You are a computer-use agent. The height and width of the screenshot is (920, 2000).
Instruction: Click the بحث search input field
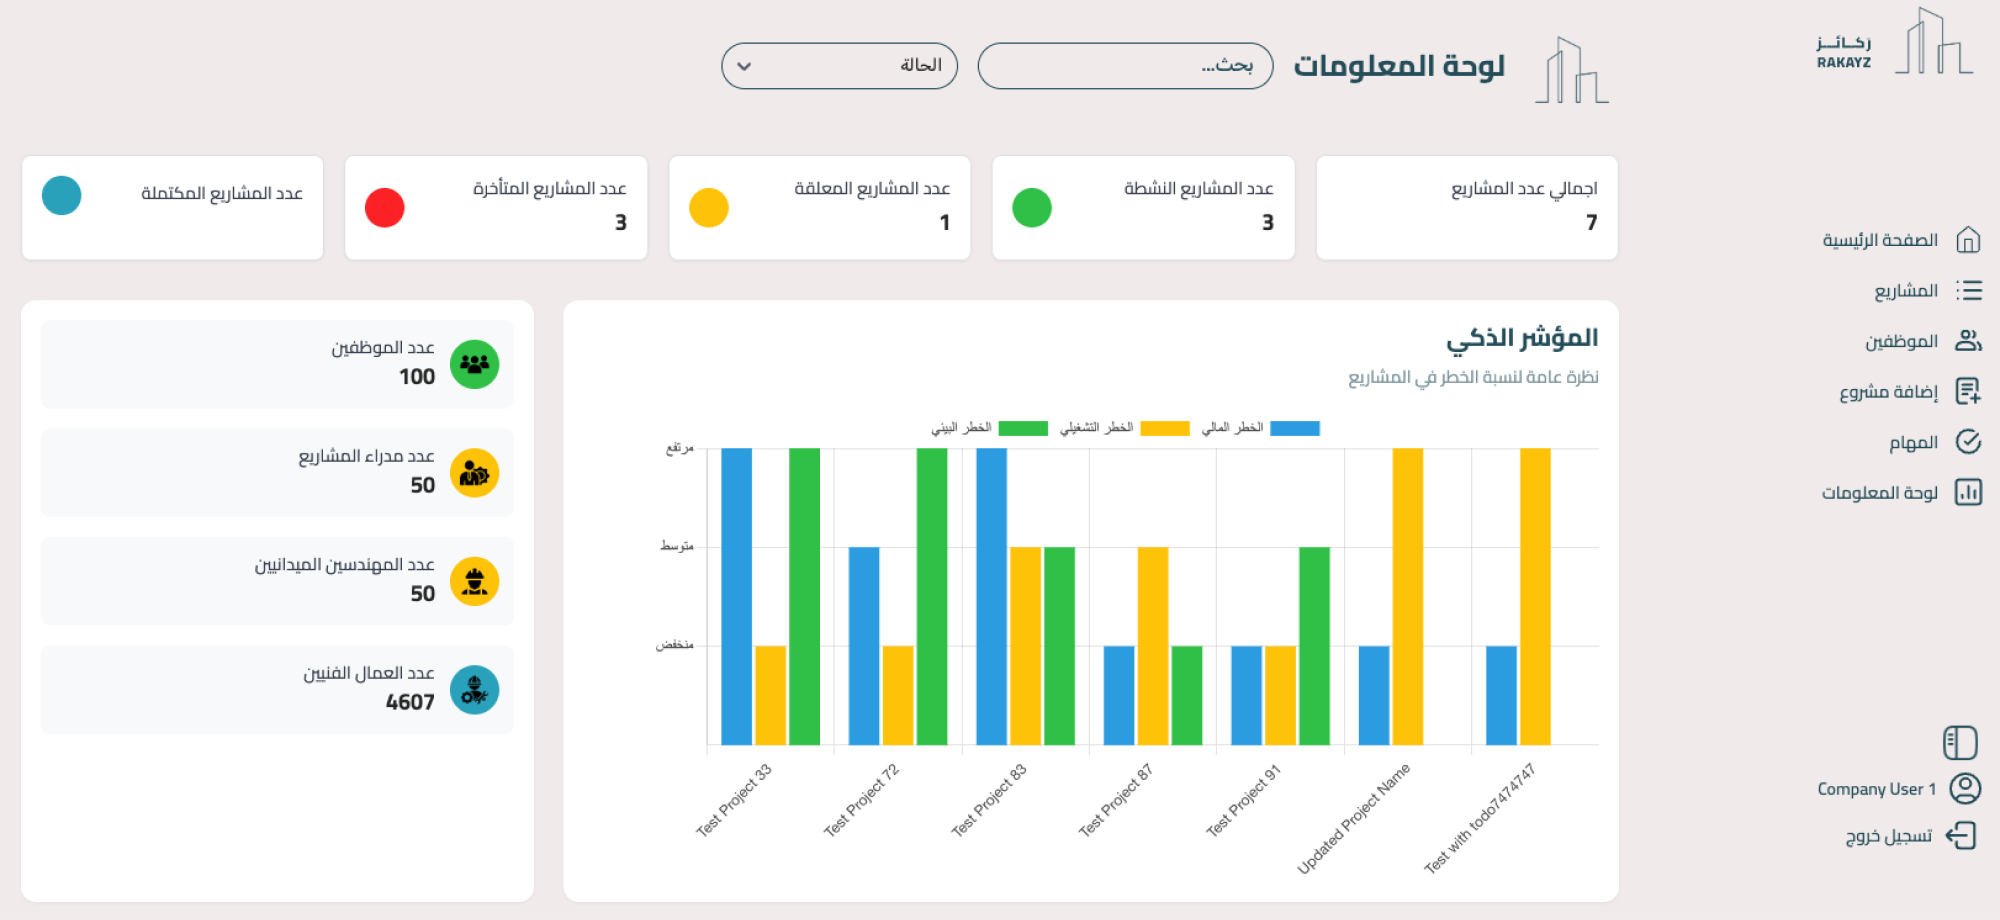(x=1125, y=66)
